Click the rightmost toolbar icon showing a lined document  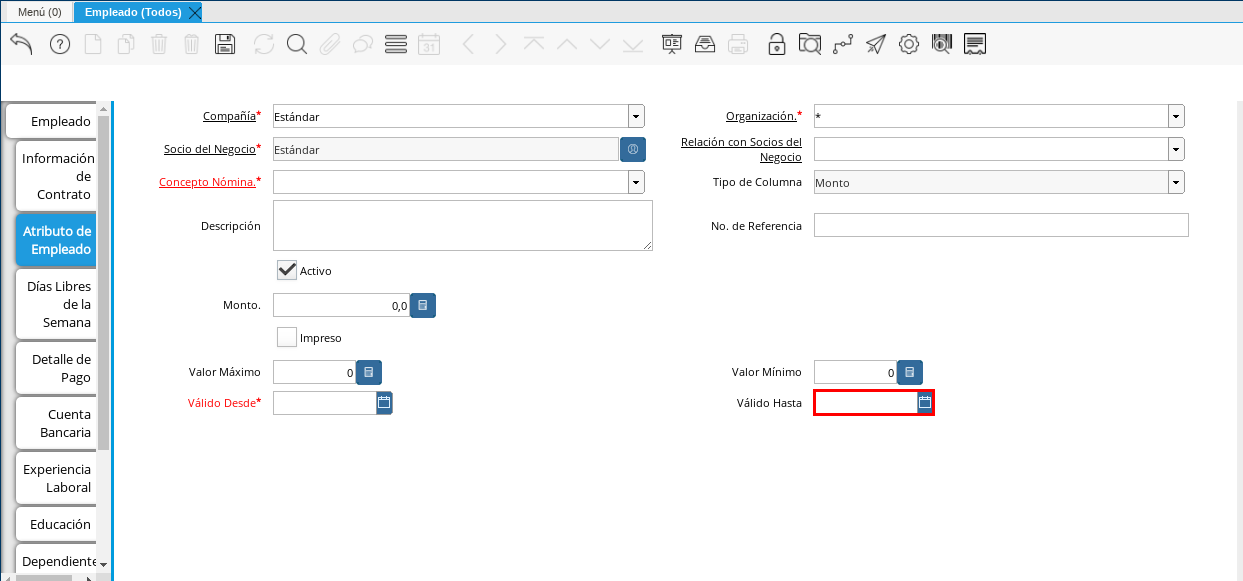tap(976, 44)
